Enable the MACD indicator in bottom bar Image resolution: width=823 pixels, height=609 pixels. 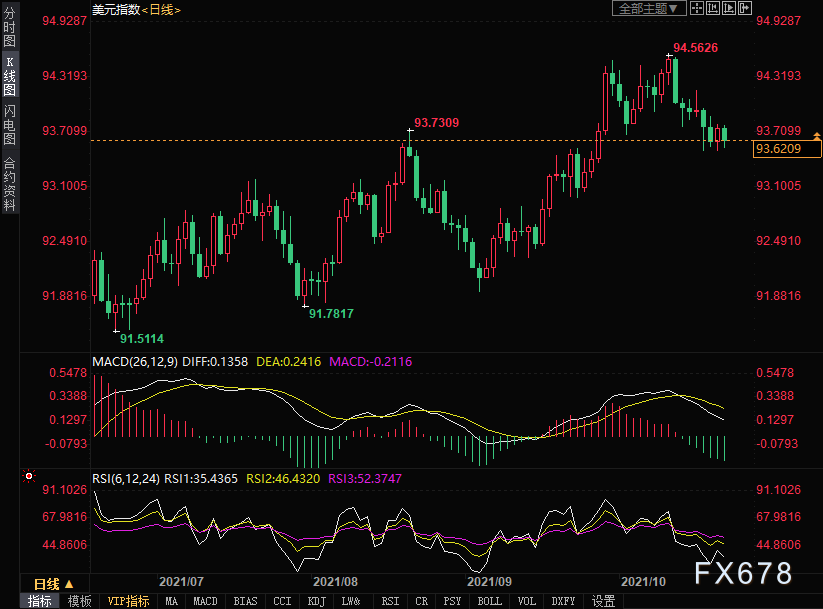pos(205,601)
